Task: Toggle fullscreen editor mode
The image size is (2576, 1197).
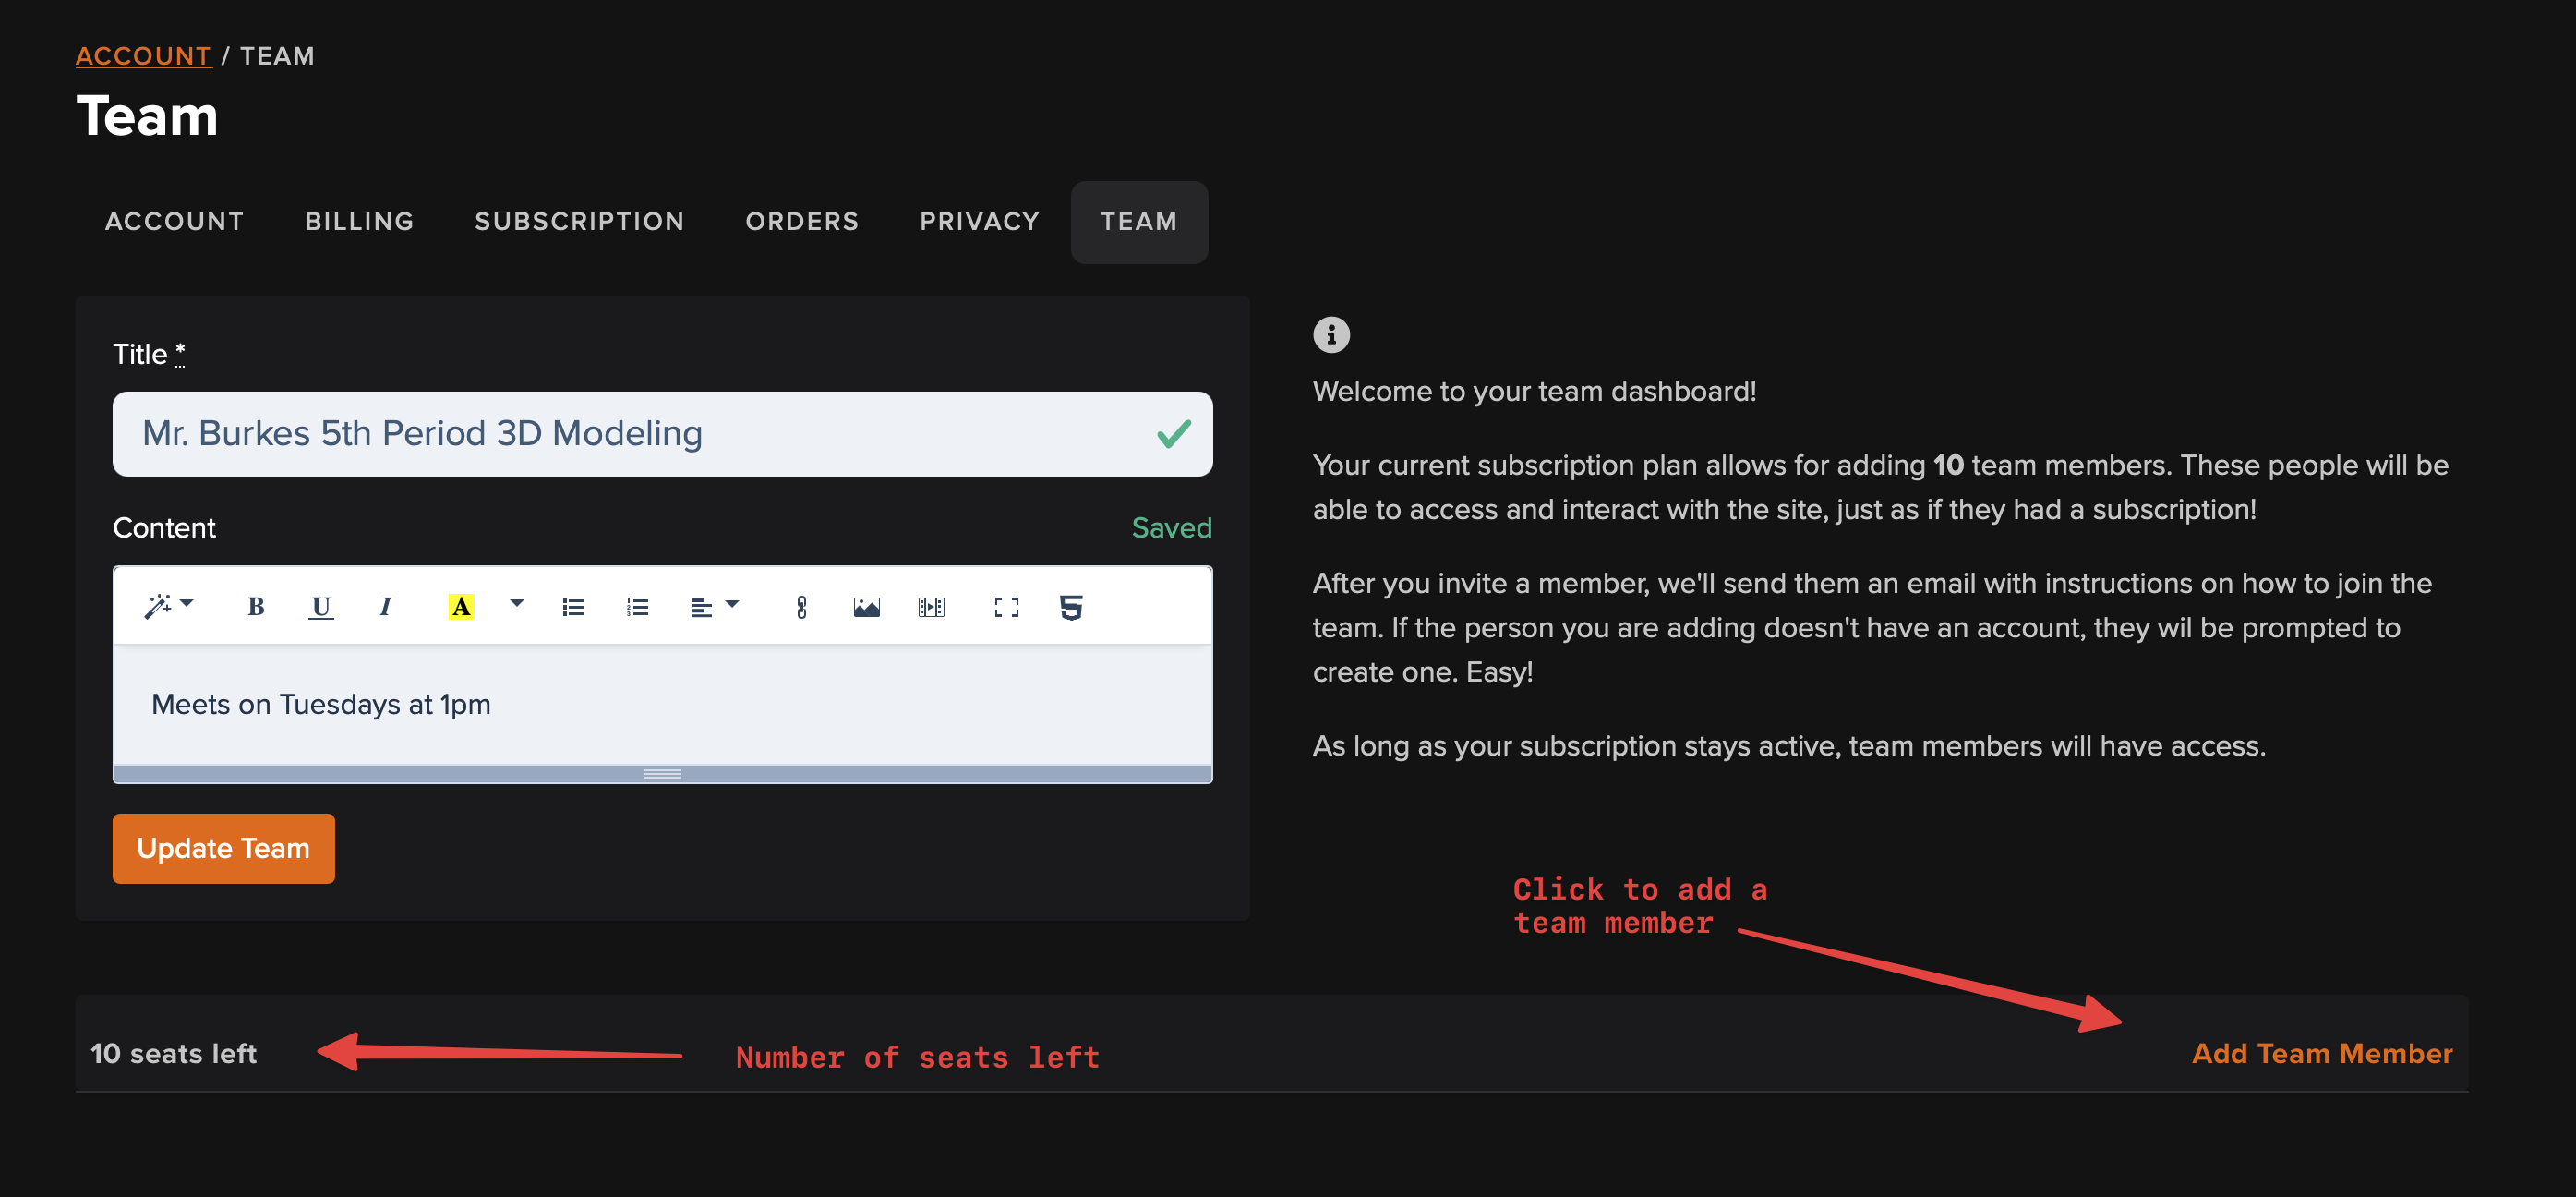Action: click(x=1006, y=606)
